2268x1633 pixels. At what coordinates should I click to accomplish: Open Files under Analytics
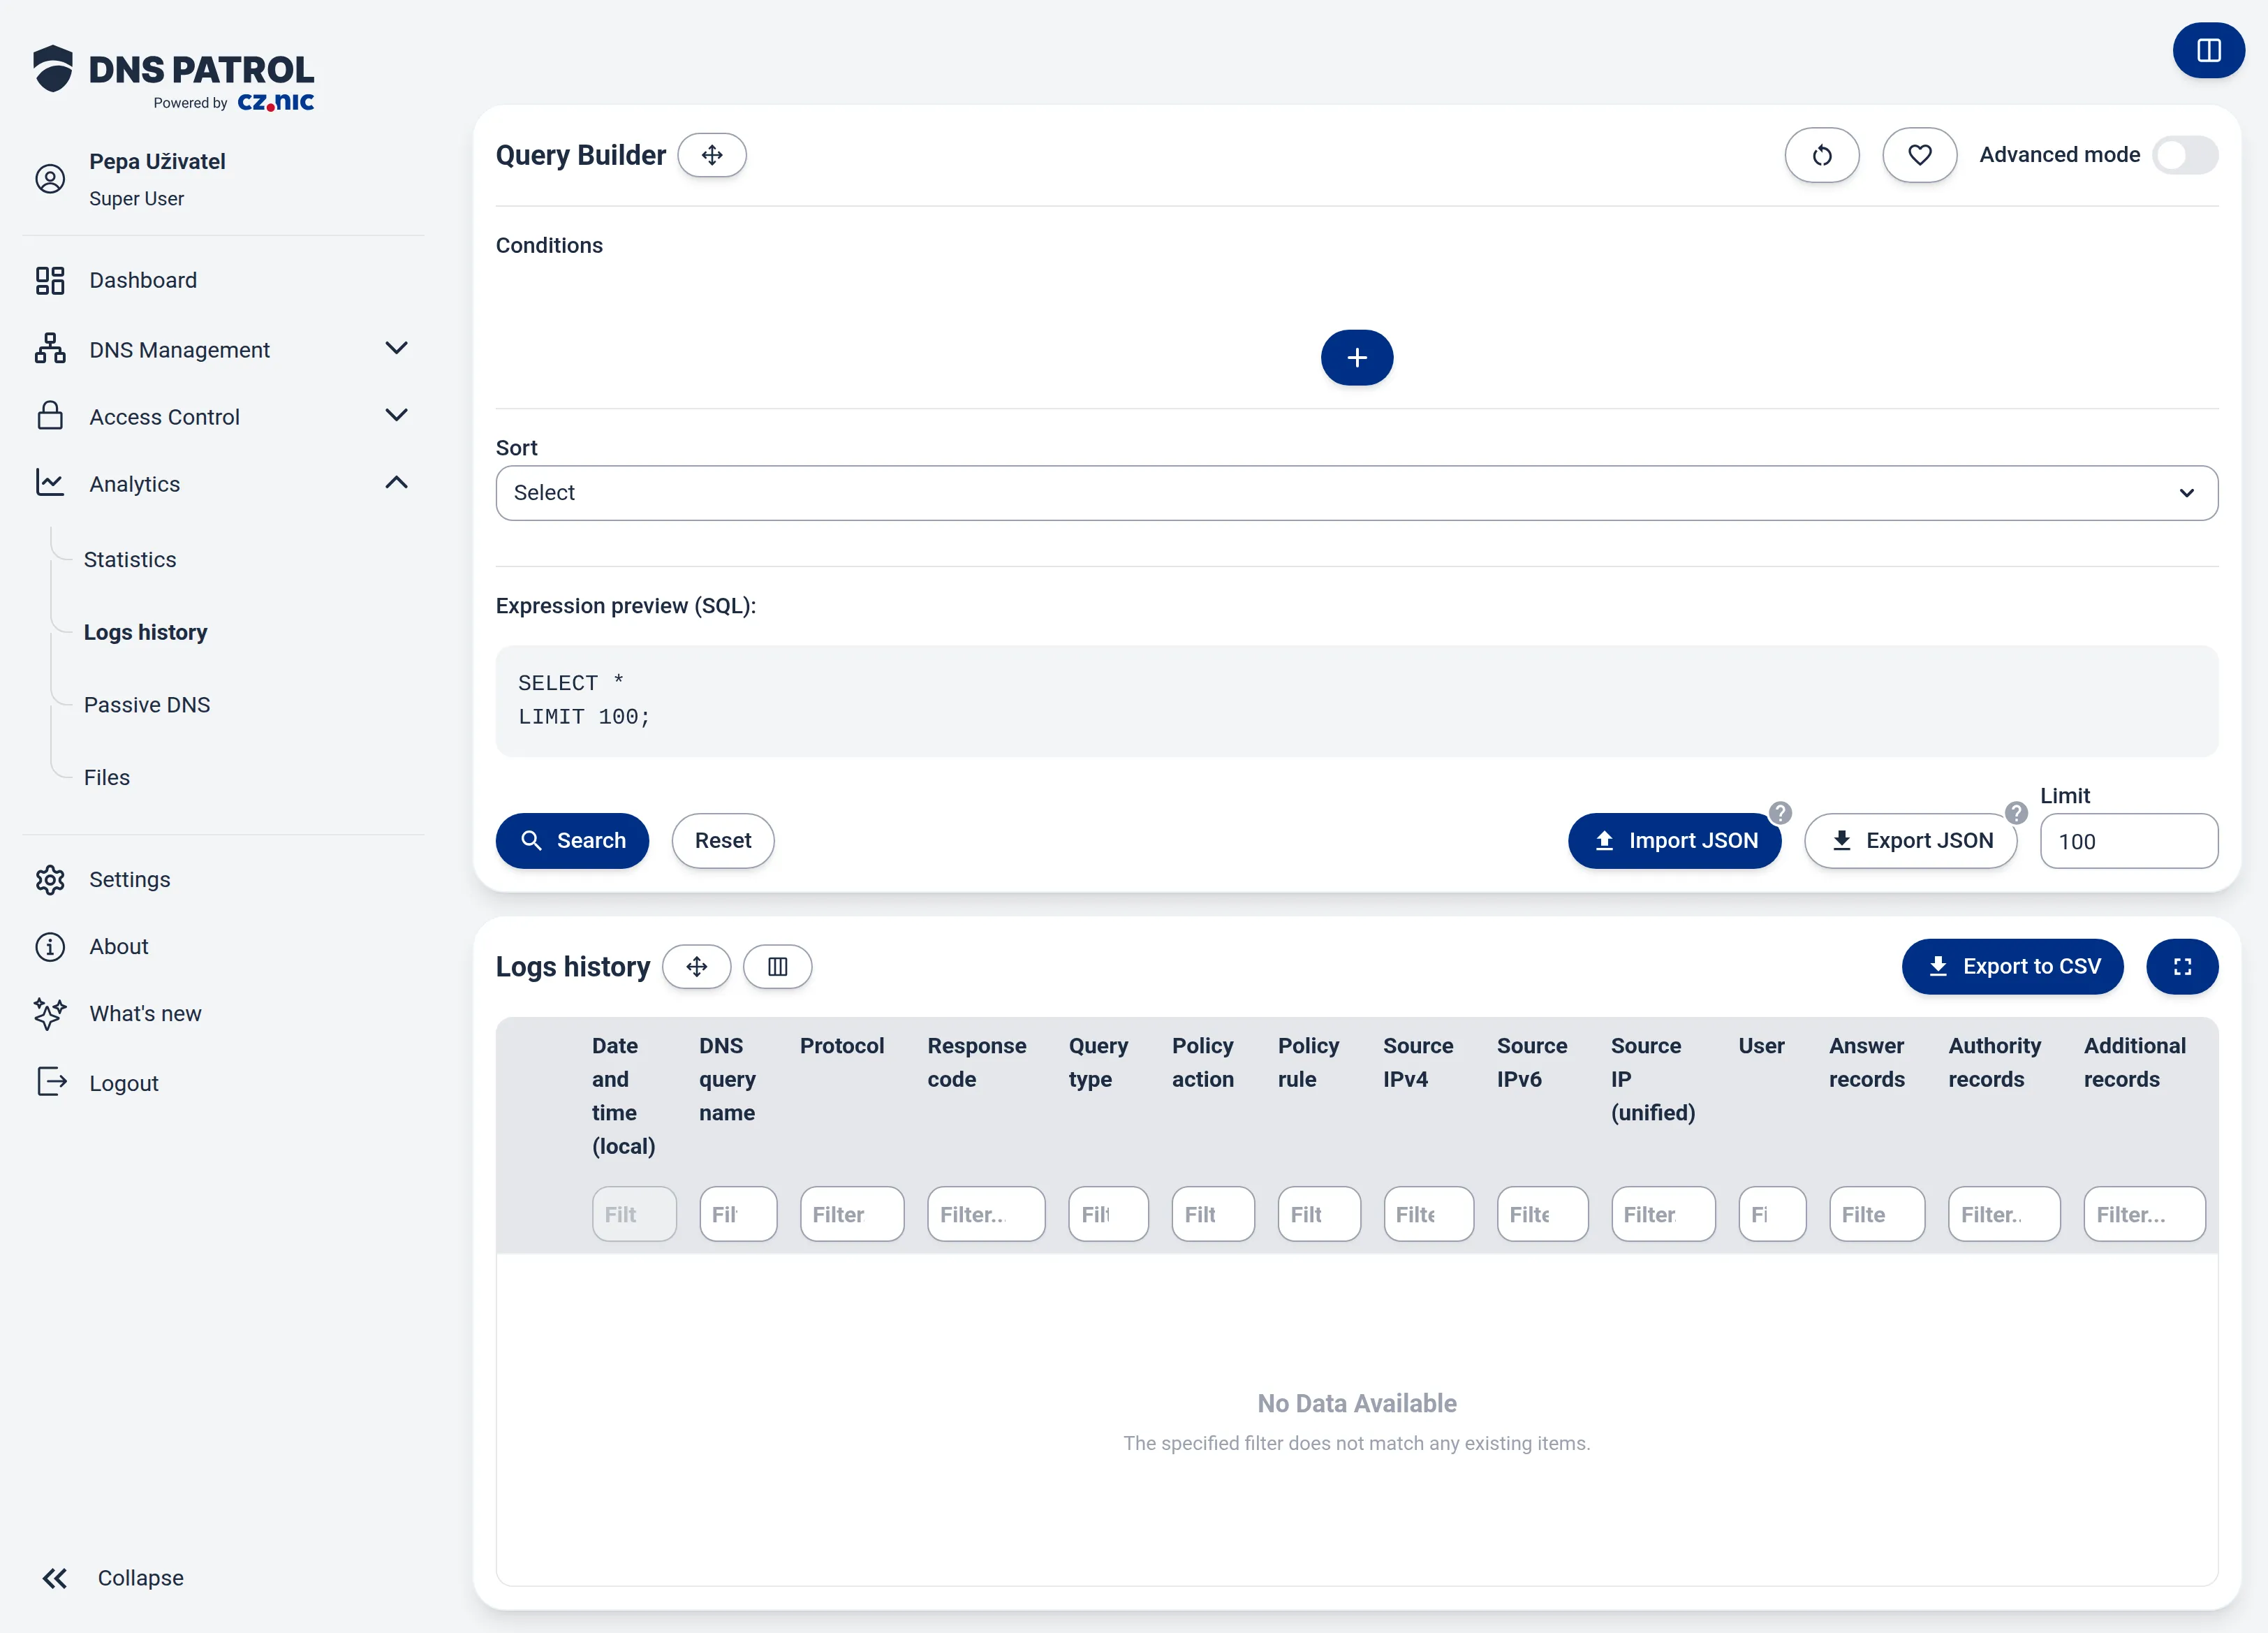107,777
